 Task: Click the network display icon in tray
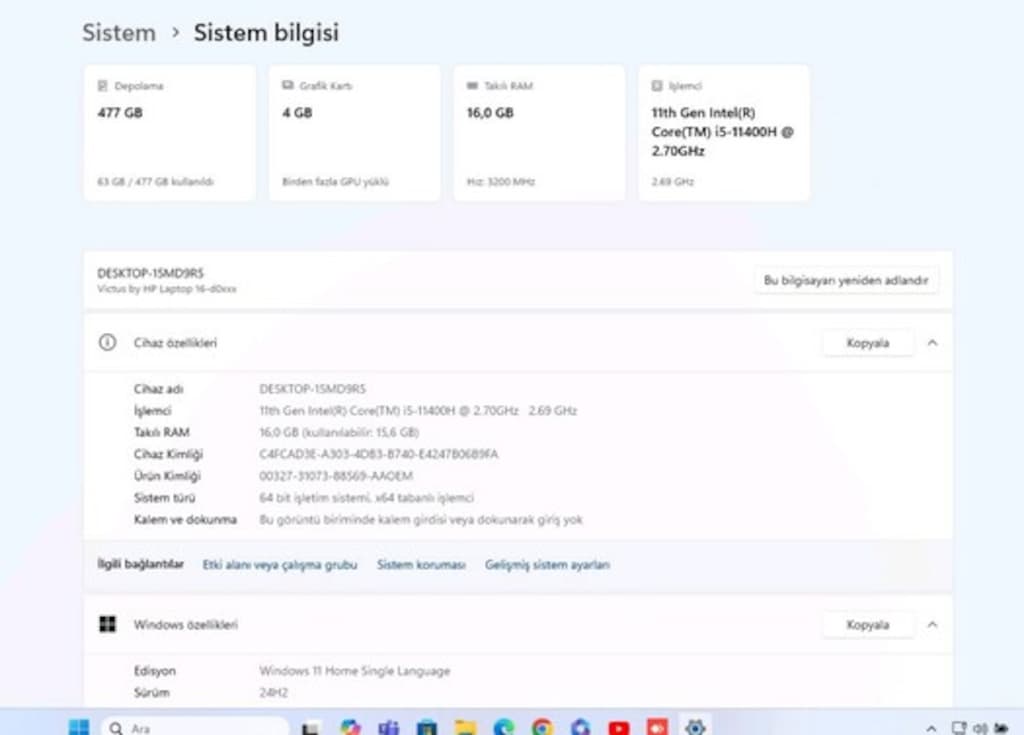pyautogui.click(x=958, y=728)
